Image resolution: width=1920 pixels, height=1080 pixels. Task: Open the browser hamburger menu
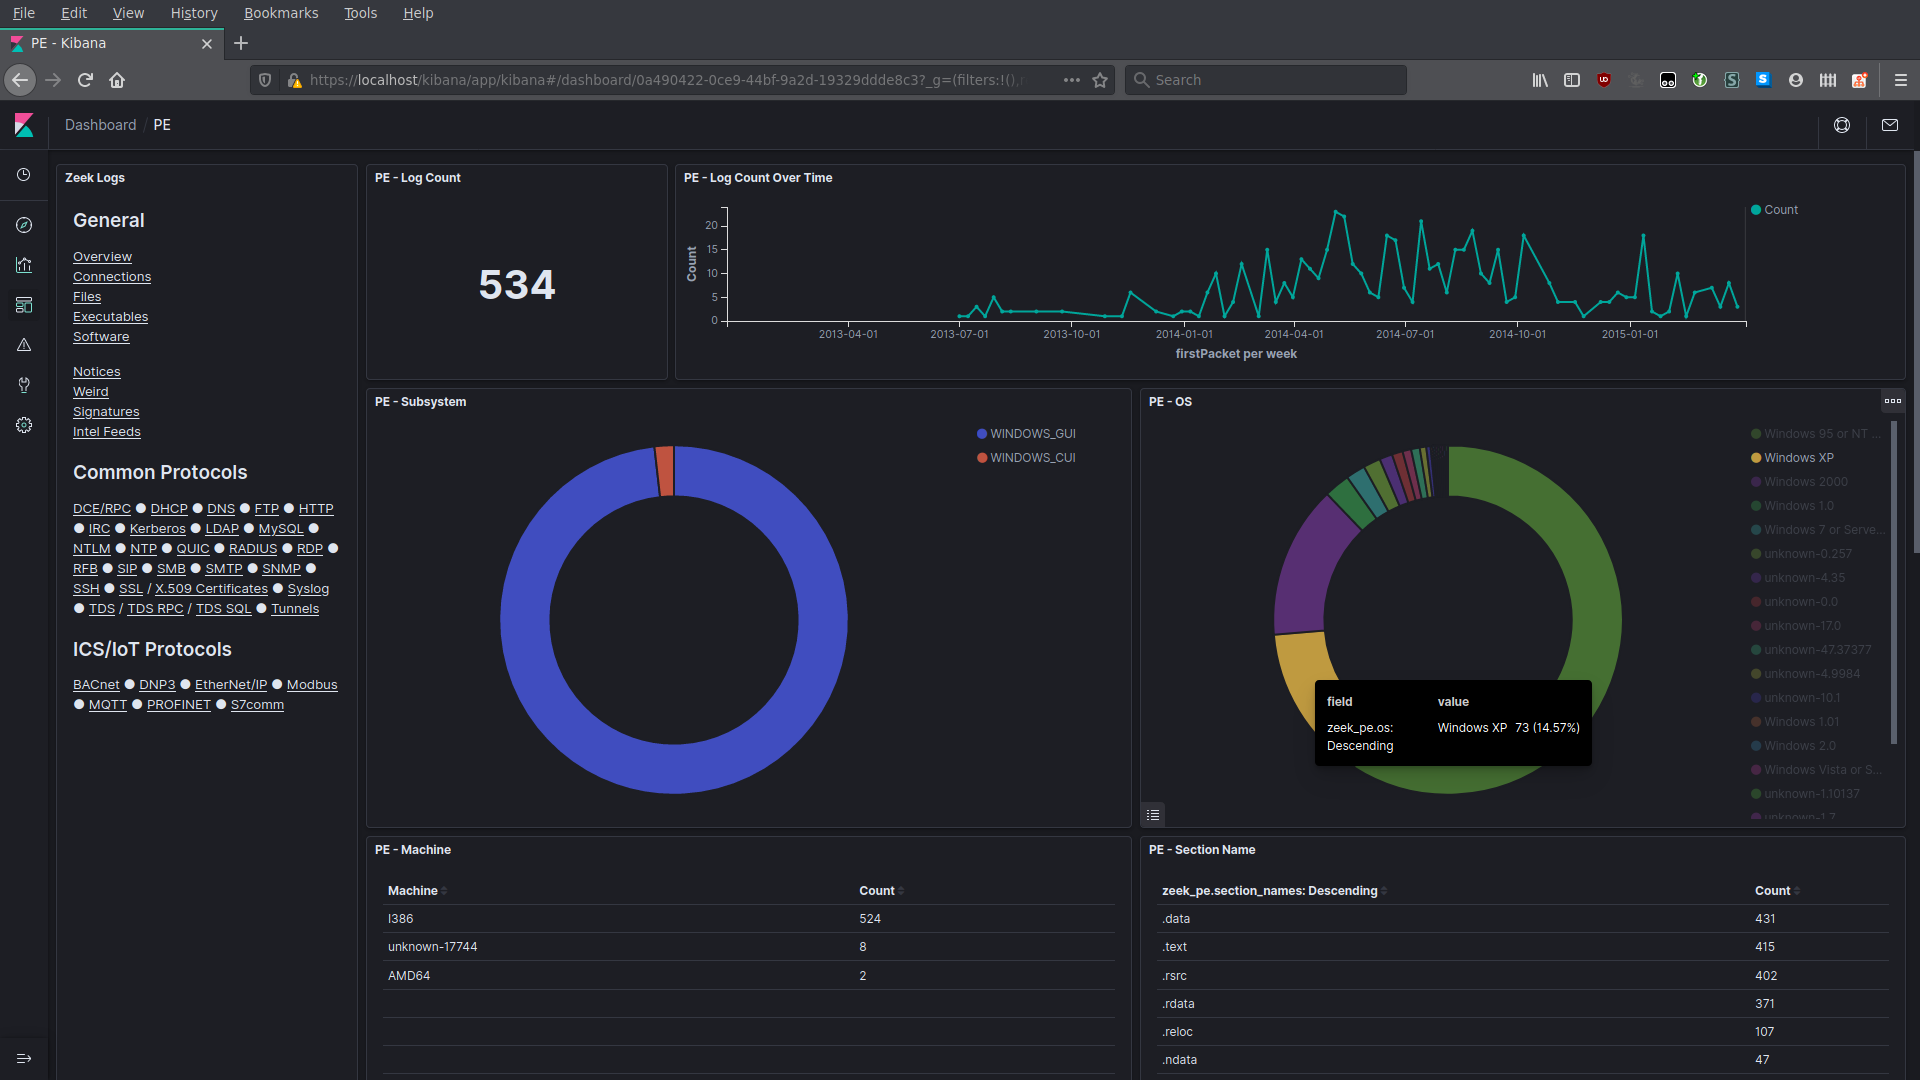pos(1901,80)
